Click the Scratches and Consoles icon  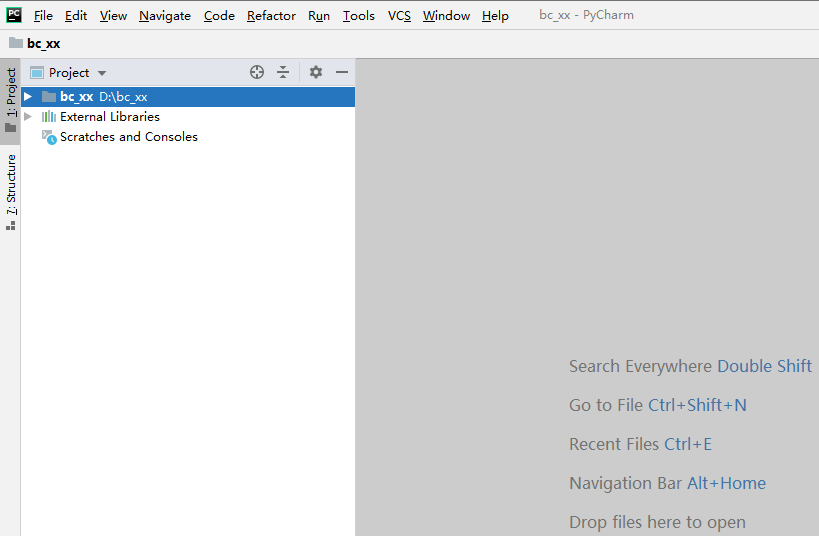click(48, 137)
